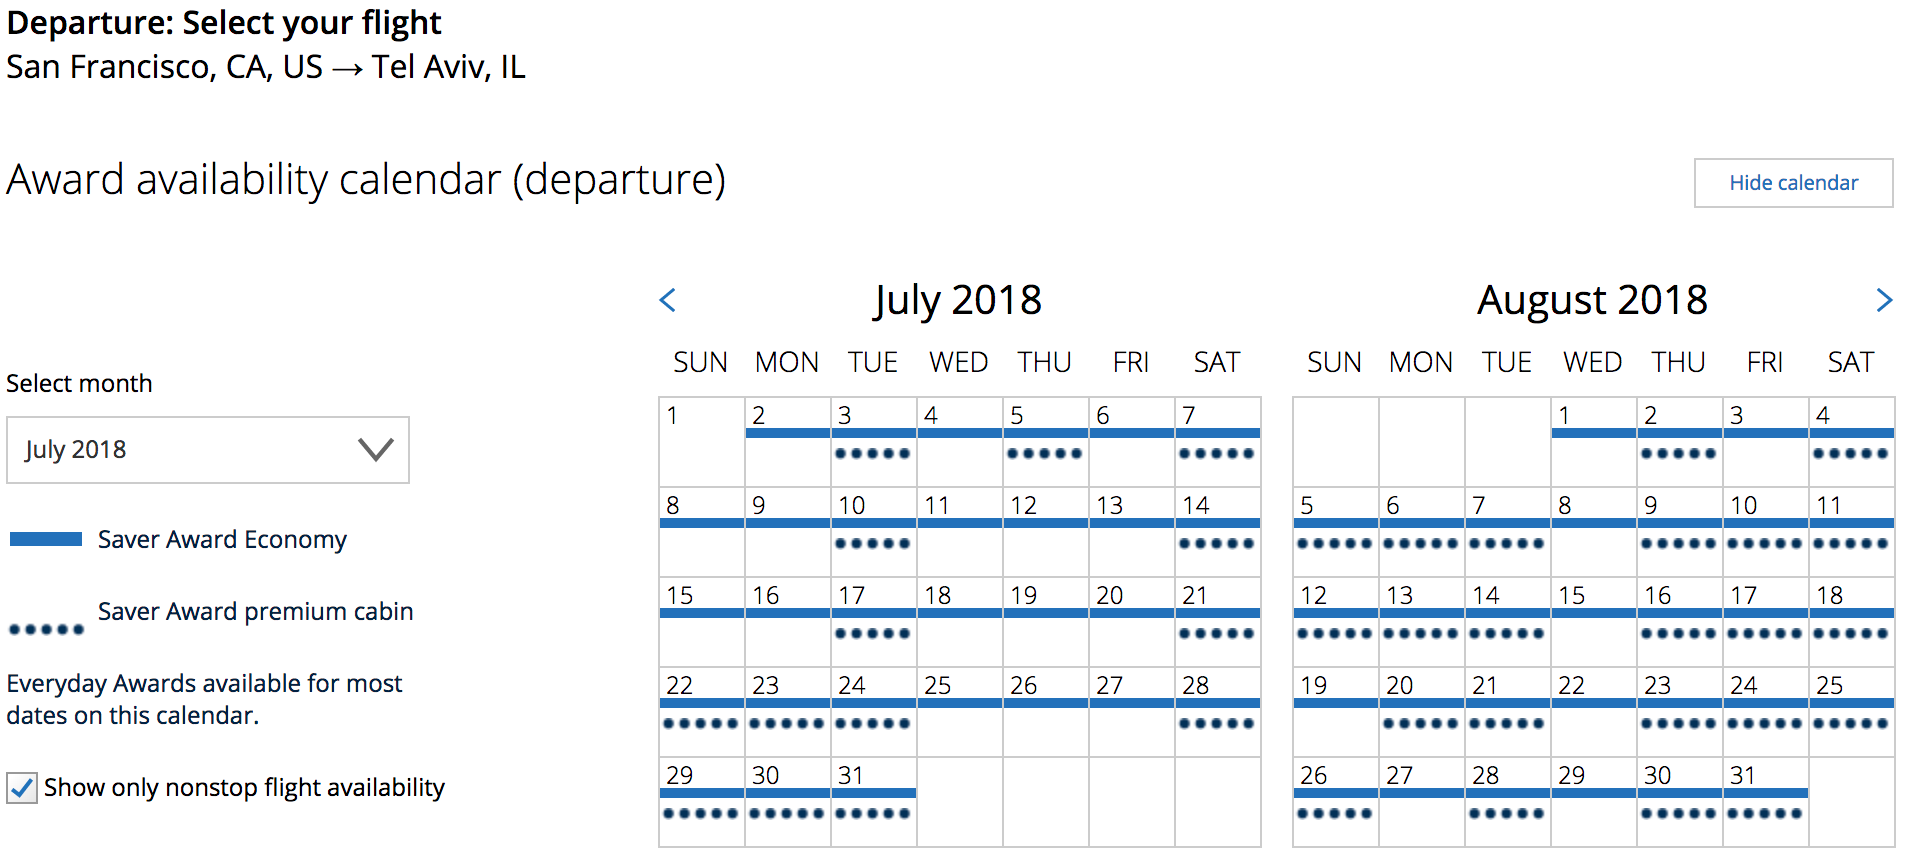This screenshot has width=1908, height=862.
Task: Click the Saver Award premium cabin dotted legend
Action: coord(46,629)
